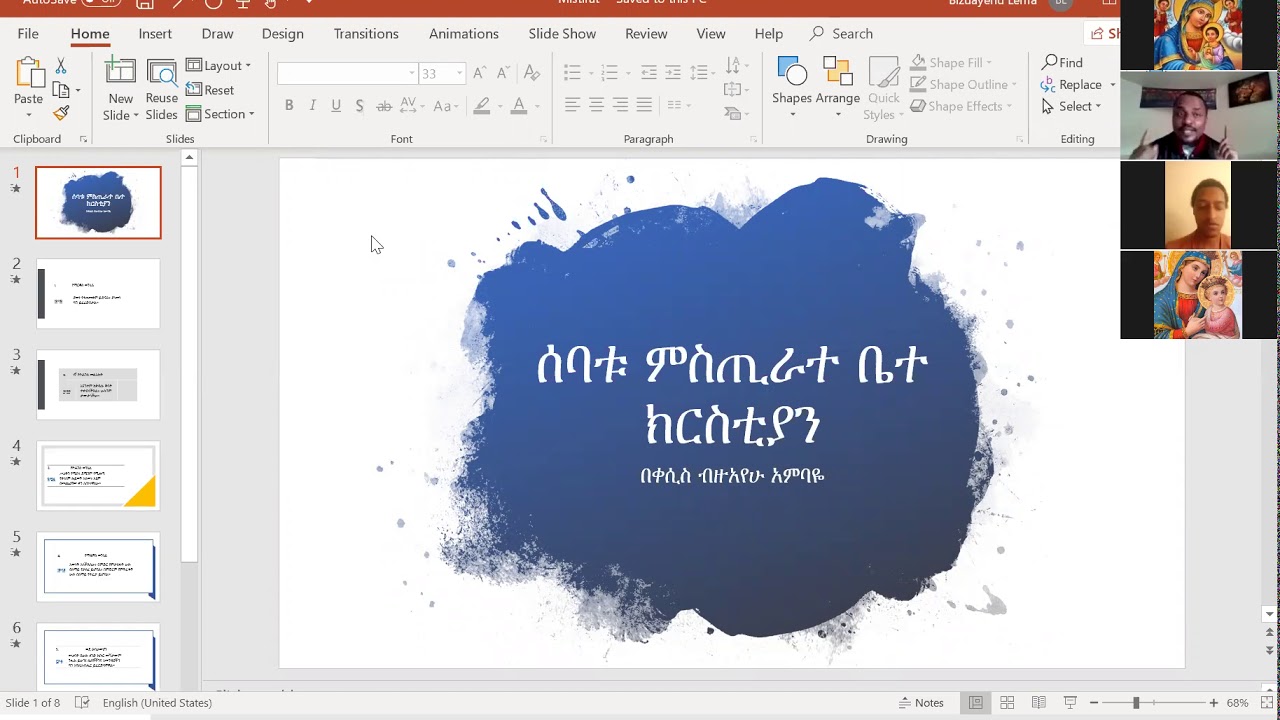Click the 68% zoom level

pyautogui.click(x=1238, y=703)
